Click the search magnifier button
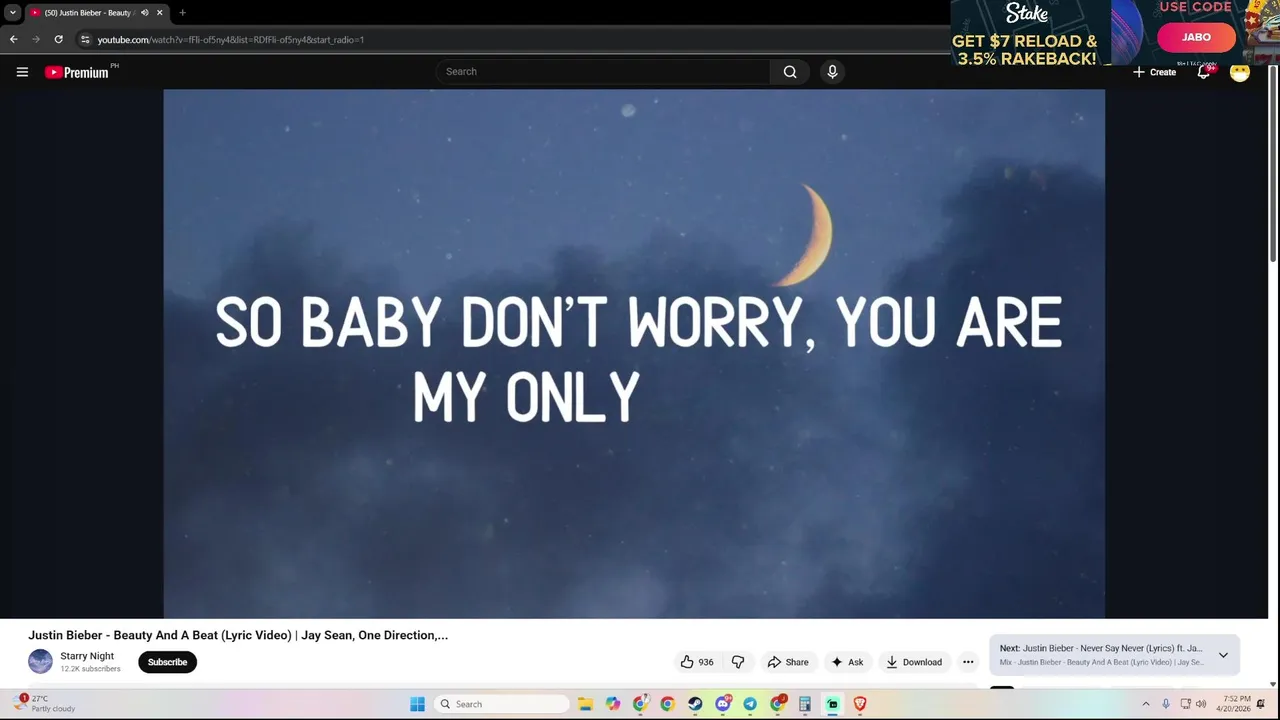 pyautogui.click(x=790, y=72)
